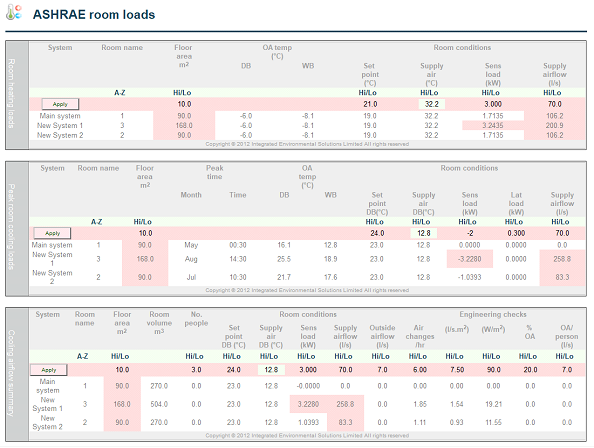The height and width of the screenshot is (448, 594).
Task: Edit heating Supply air 32.2 threshold field
Action: (432, 104)
